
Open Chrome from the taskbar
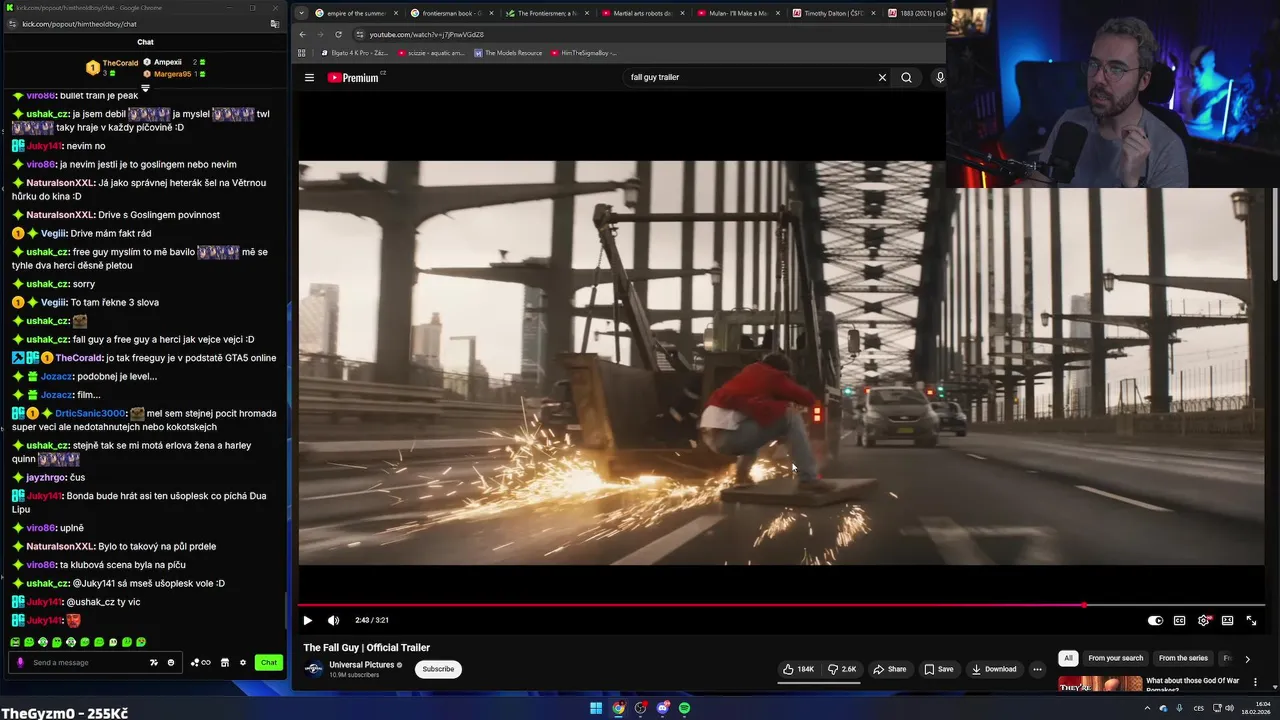point(618,708)
